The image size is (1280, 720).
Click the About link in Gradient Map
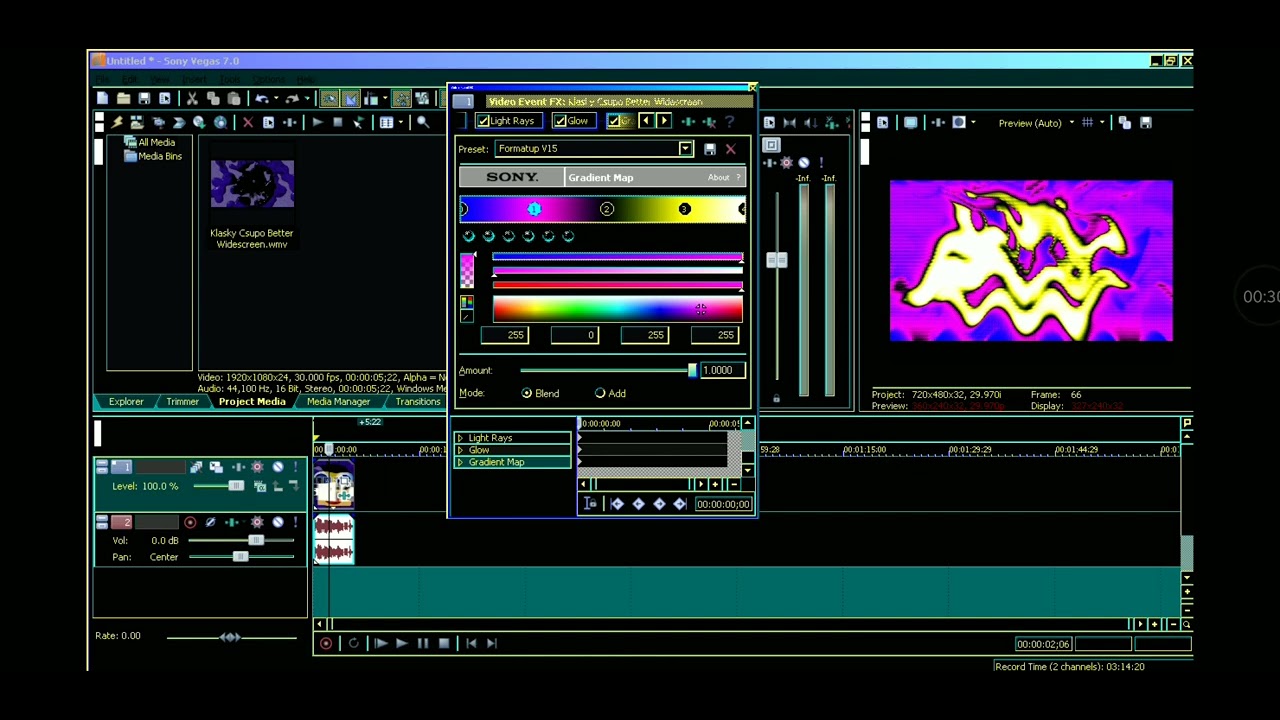[x=718, y=177]
